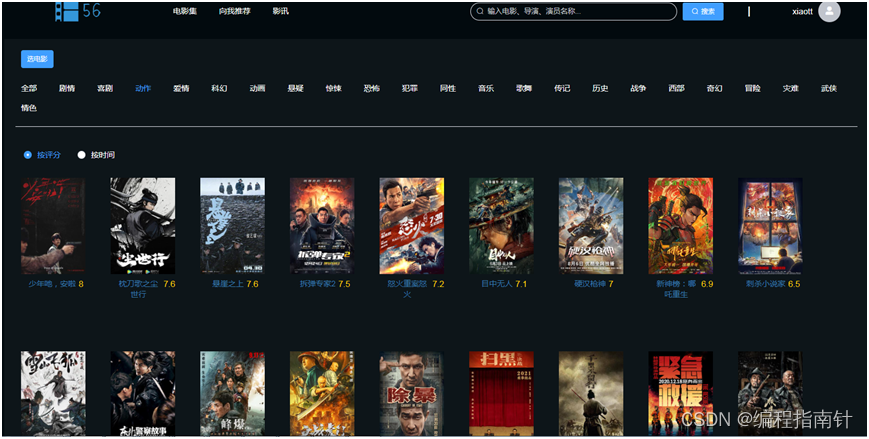Open the 影讯 nav item
The width and height of the screenshot is (869, 439).
(280, 11)
